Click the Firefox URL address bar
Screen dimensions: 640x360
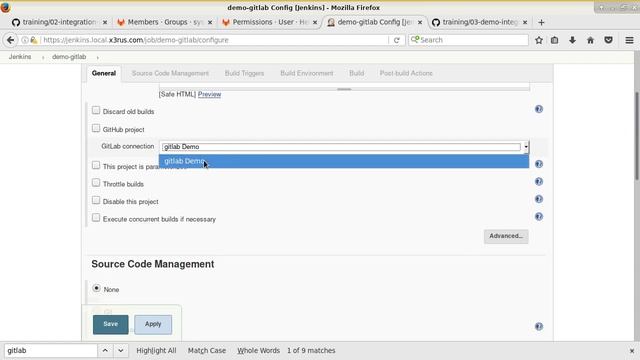[x=215, y=40]
